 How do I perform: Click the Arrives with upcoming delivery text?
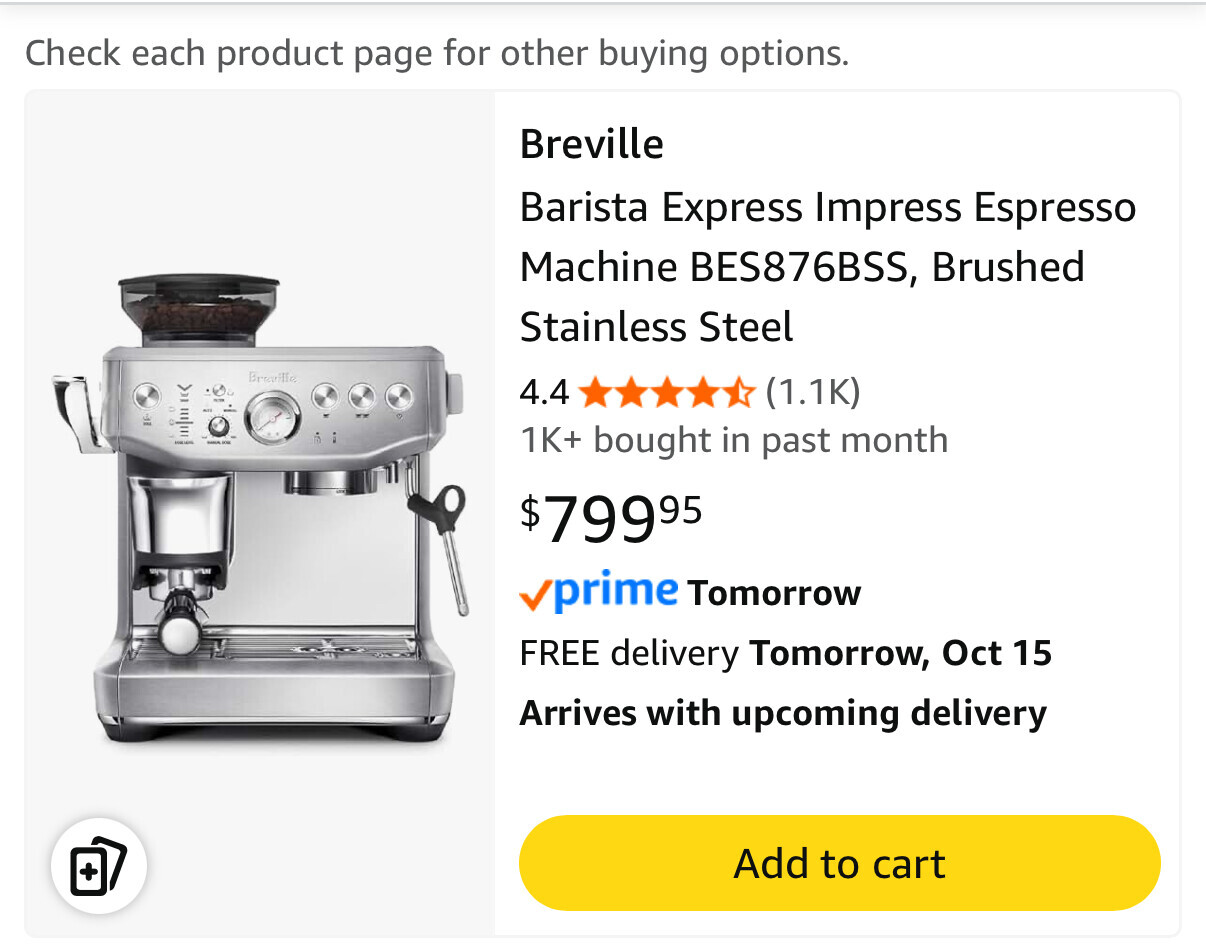pos(782,713)
